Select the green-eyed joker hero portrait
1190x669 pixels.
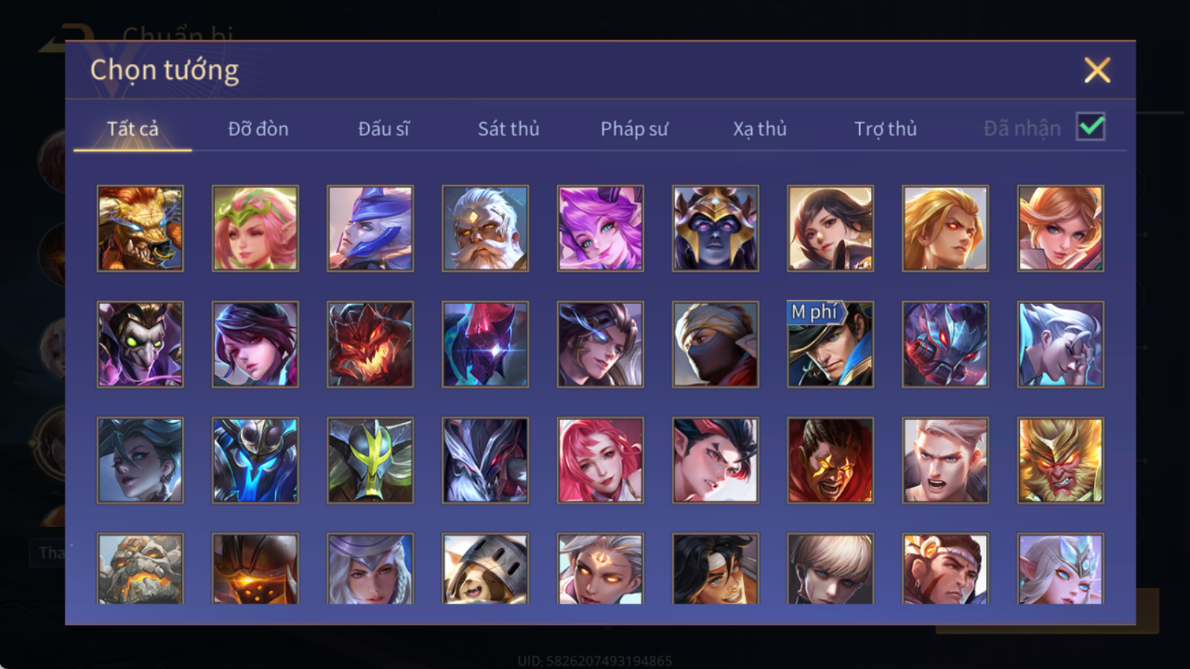click(140, 344)
